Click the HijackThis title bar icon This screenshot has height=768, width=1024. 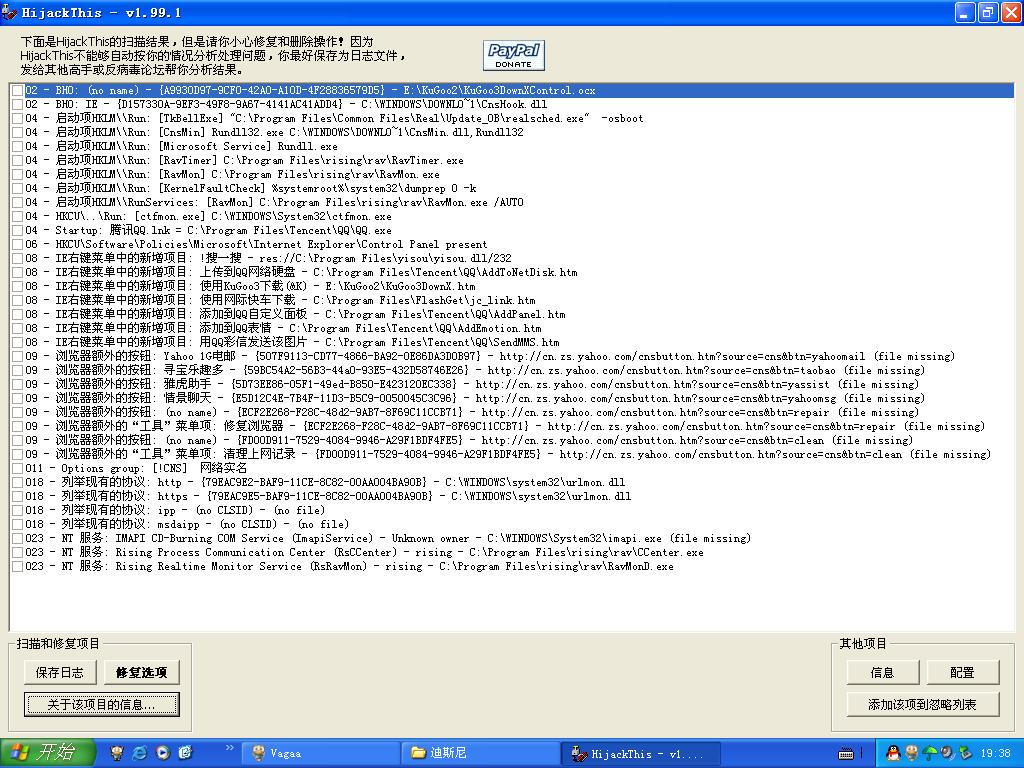[9, 12]
